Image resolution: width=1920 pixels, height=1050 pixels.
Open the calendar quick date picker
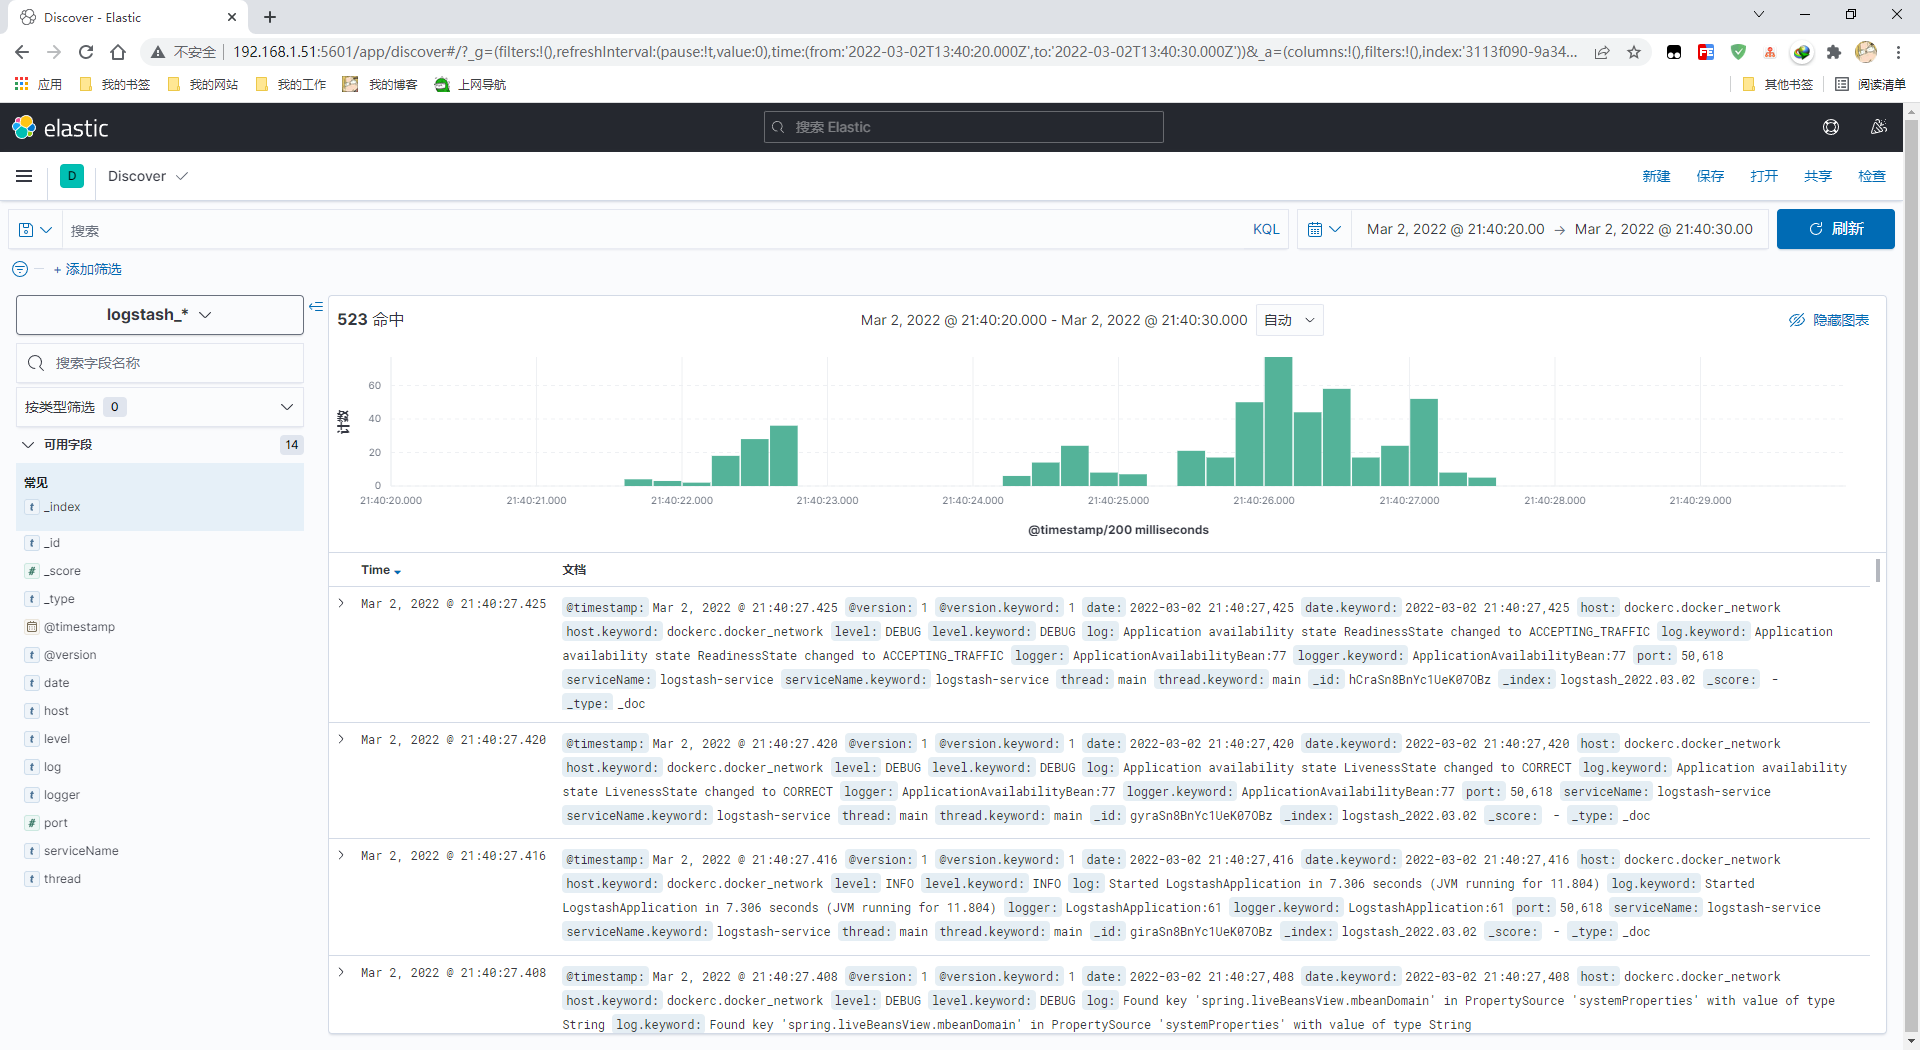(x=1324, y=229)
